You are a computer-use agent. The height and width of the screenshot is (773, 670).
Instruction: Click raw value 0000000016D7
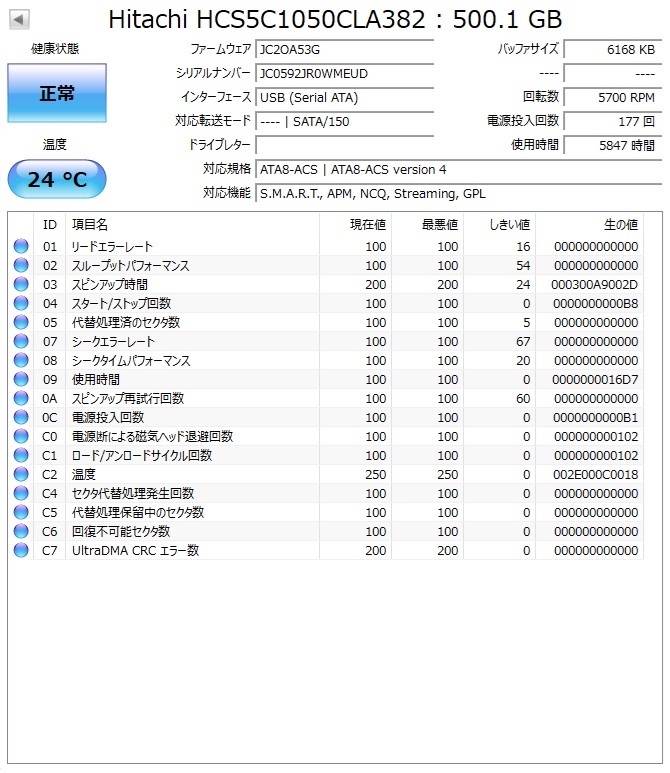pyautogui.click(x=595, y=380)
